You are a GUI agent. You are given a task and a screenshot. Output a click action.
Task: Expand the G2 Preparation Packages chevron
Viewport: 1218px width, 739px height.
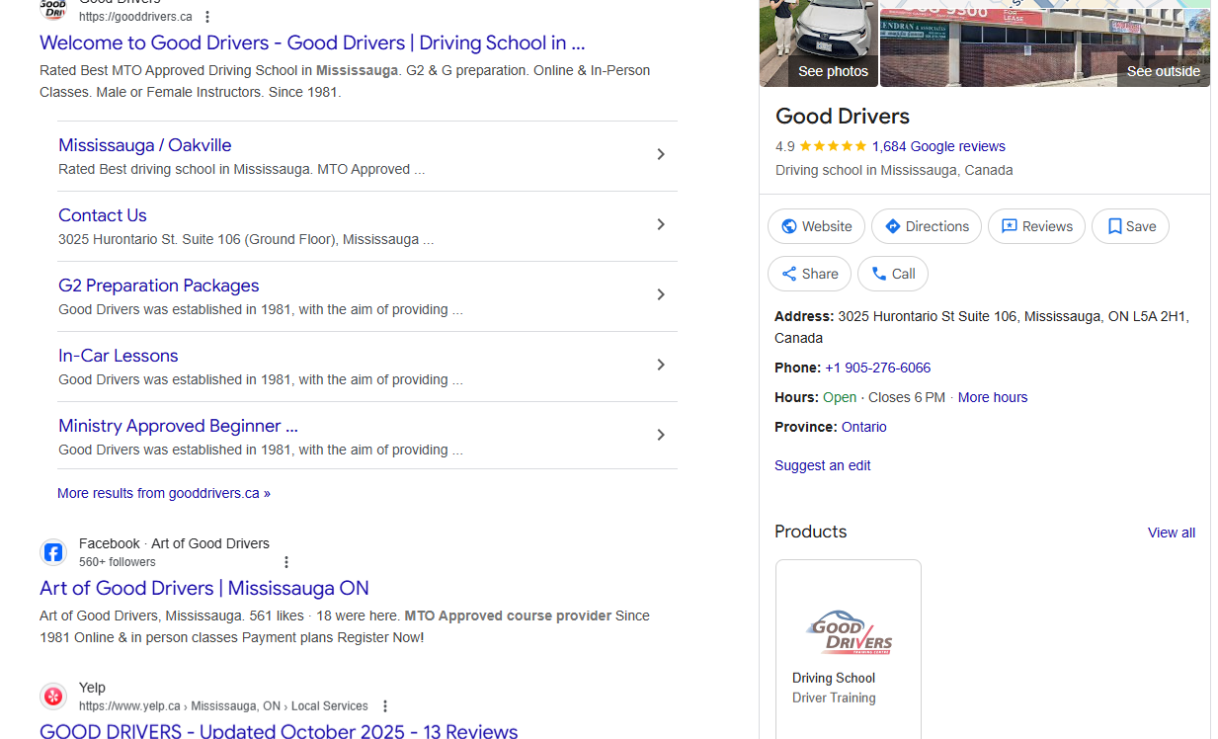[x=661, y=295]
